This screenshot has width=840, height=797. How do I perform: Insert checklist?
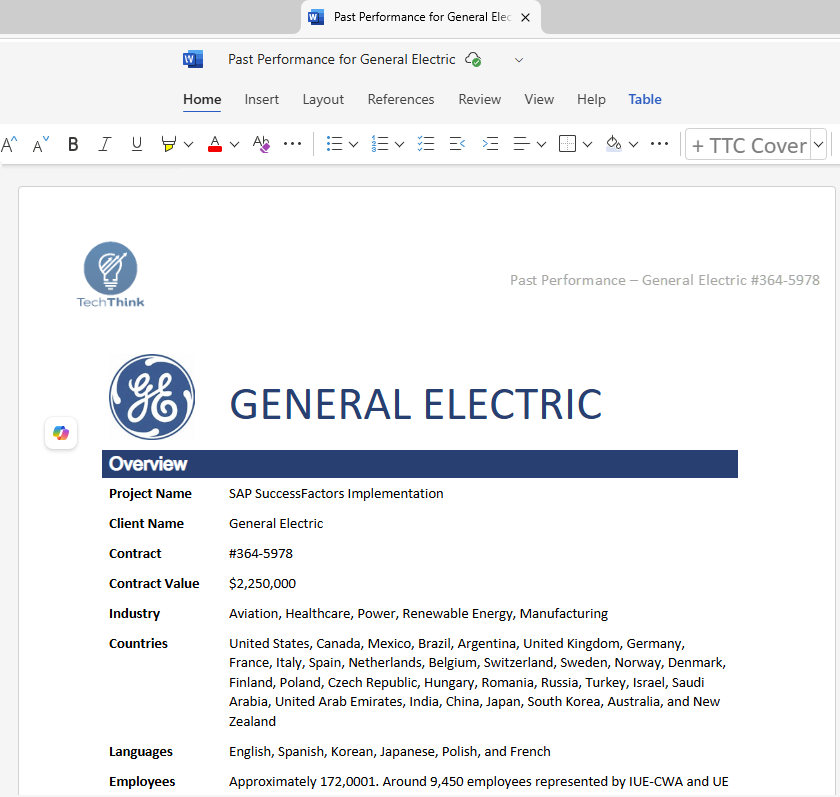coord(426,144)
